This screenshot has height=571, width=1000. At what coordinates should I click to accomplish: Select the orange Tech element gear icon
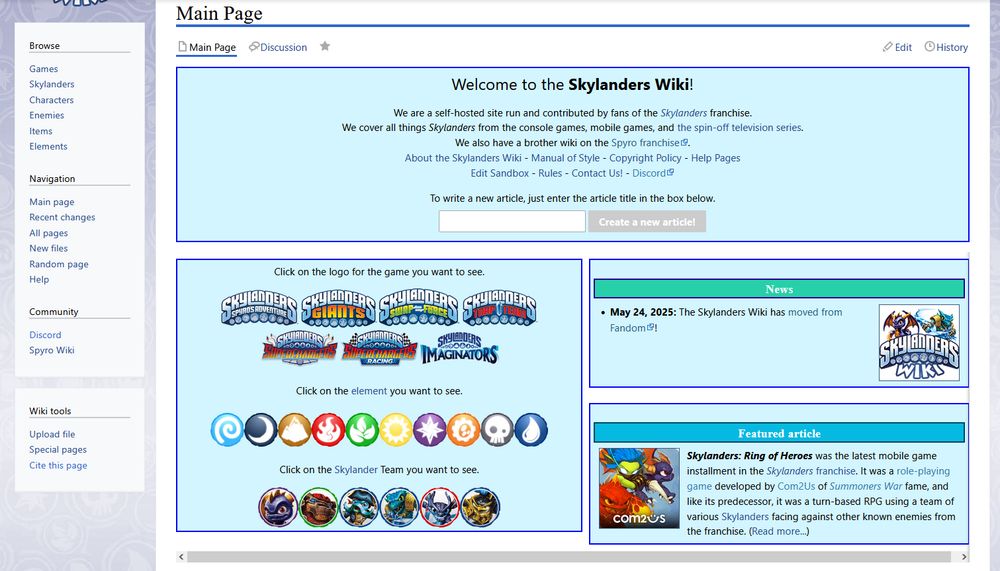[464, 429]
